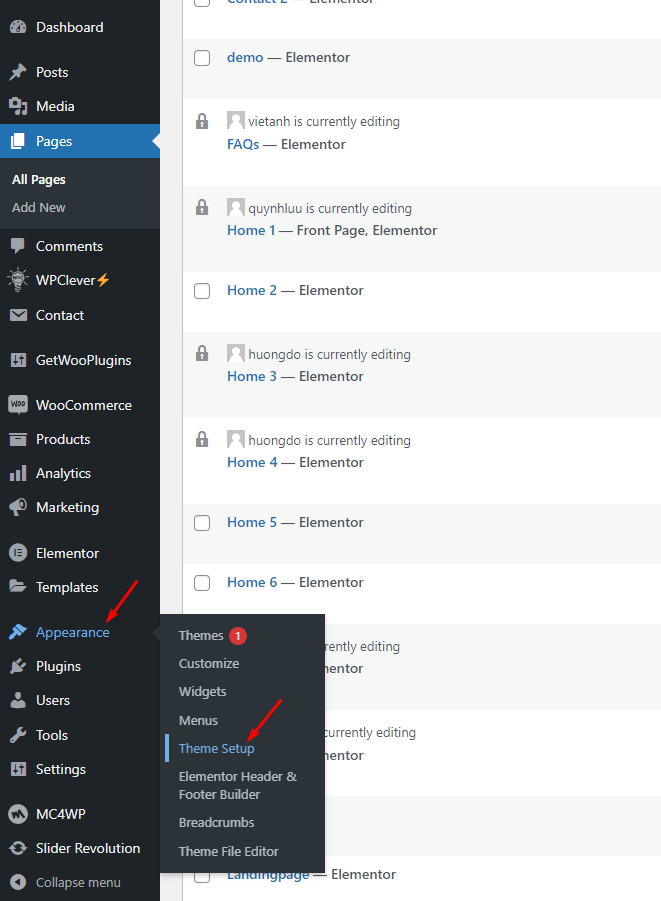Open Theme Setup in Appearance submenu

(x=216, y=748)
